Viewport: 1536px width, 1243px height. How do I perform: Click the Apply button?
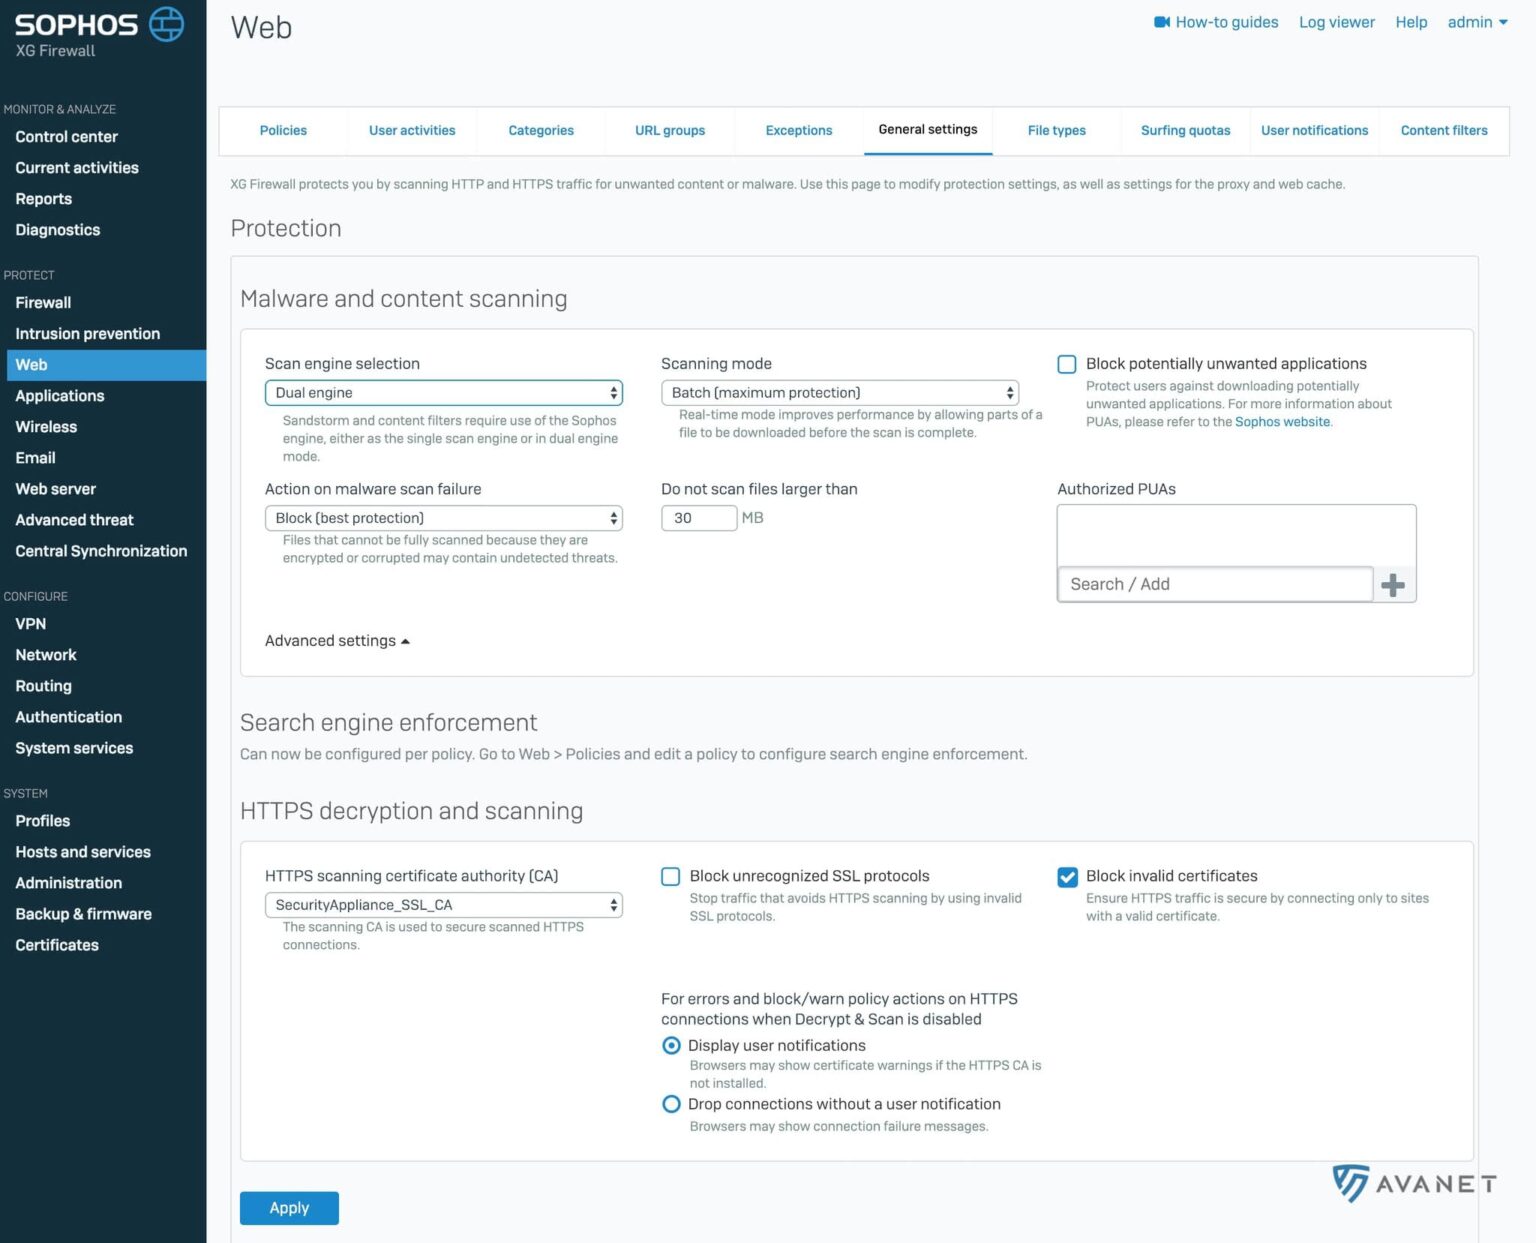pyautogui.click(x=289, y=1207)
